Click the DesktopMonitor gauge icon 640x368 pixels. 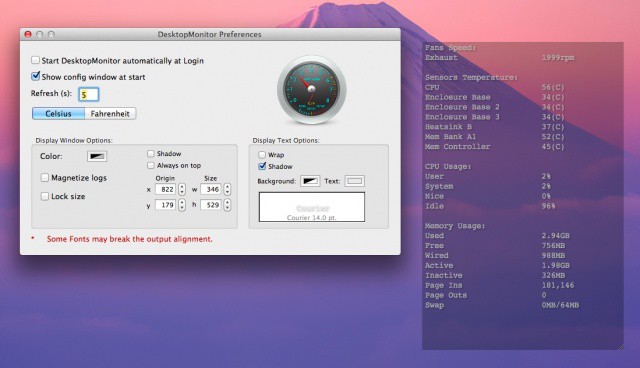pos(311,90)
